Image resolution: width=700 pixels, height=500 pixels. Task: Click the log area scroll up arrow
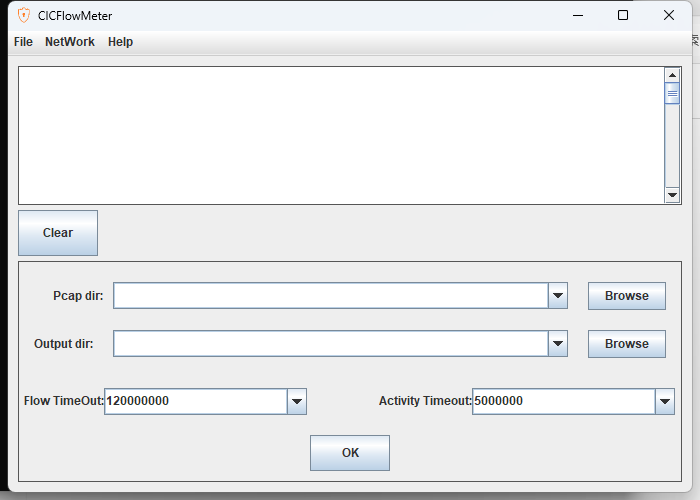click(x=672, y=75)
